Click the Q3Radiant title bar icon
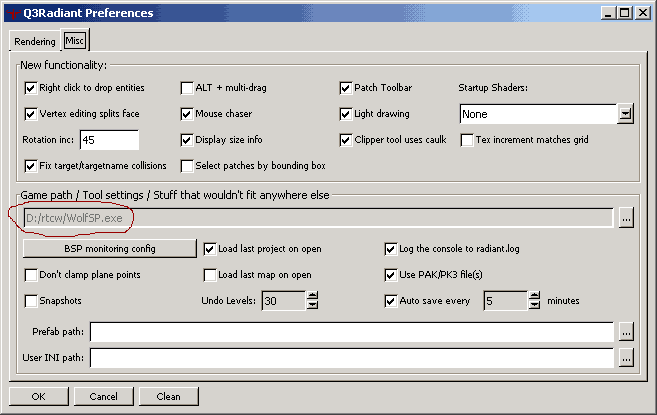This screenshot has width=657, height=415. click(x=14, y=13)
